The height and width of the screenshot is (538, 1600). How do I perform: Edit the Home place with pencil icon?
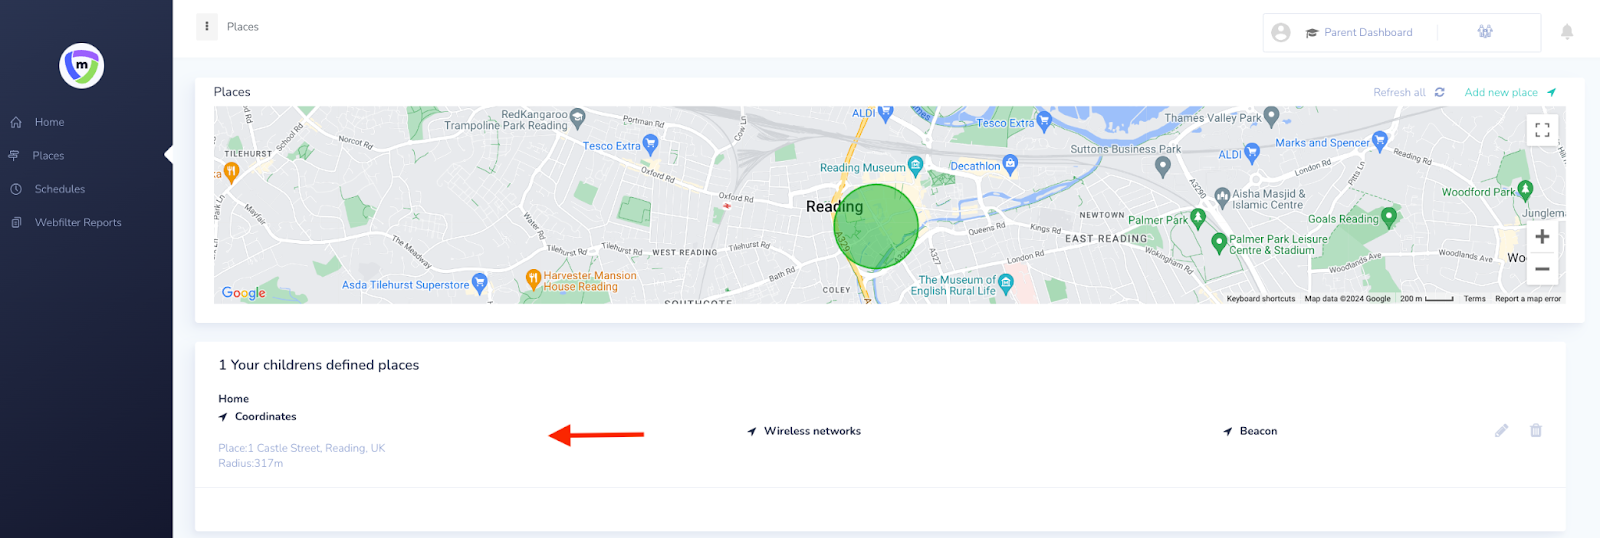click(1501, 431)
